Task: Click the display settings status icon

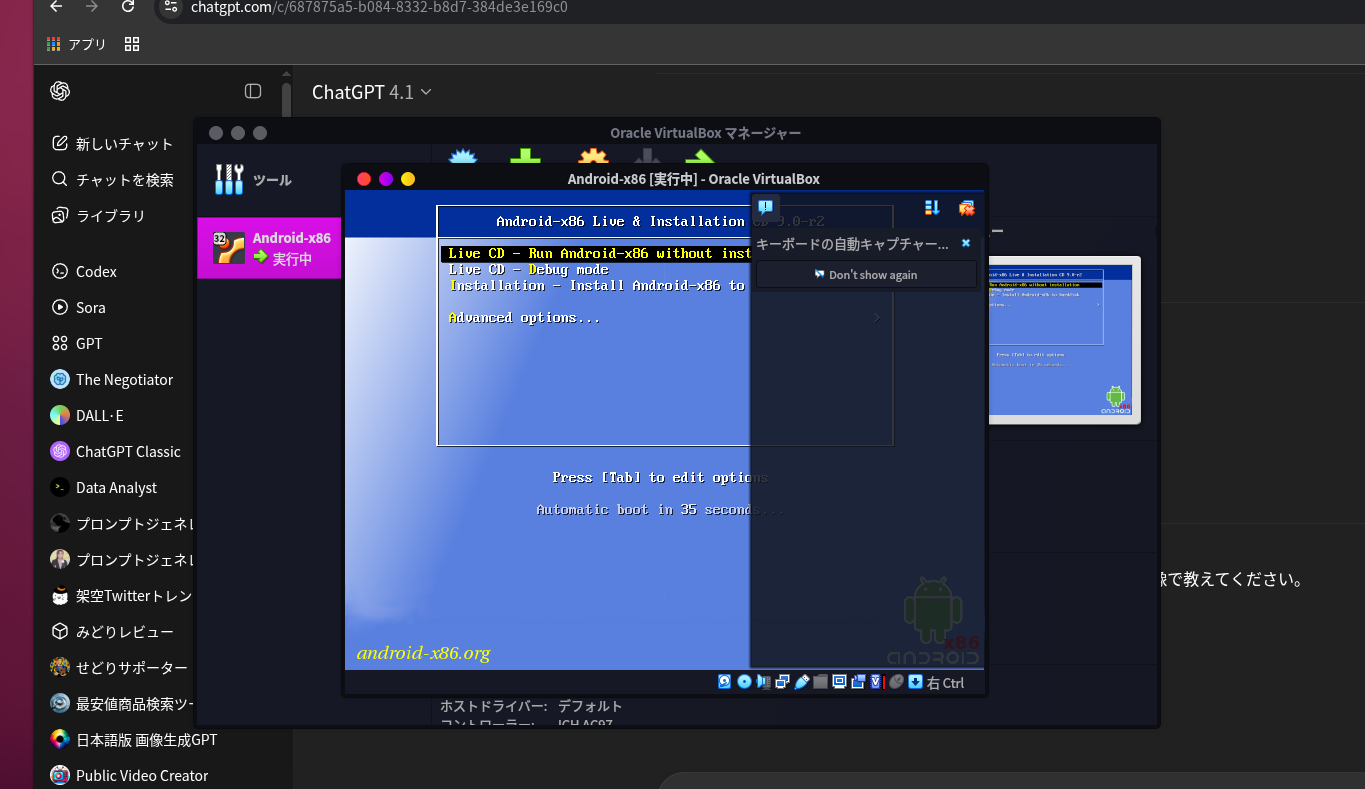Action: tap(840, 682)
